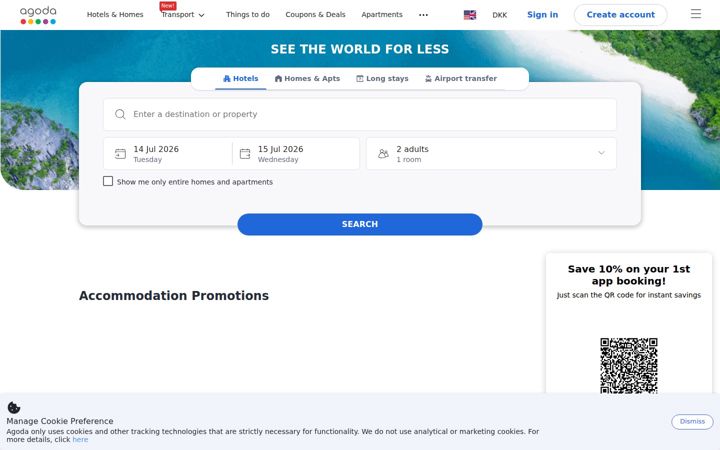This screenshot has width=720, height=450.
Task: Select the Hotels tab
Action: coord(241,79)
